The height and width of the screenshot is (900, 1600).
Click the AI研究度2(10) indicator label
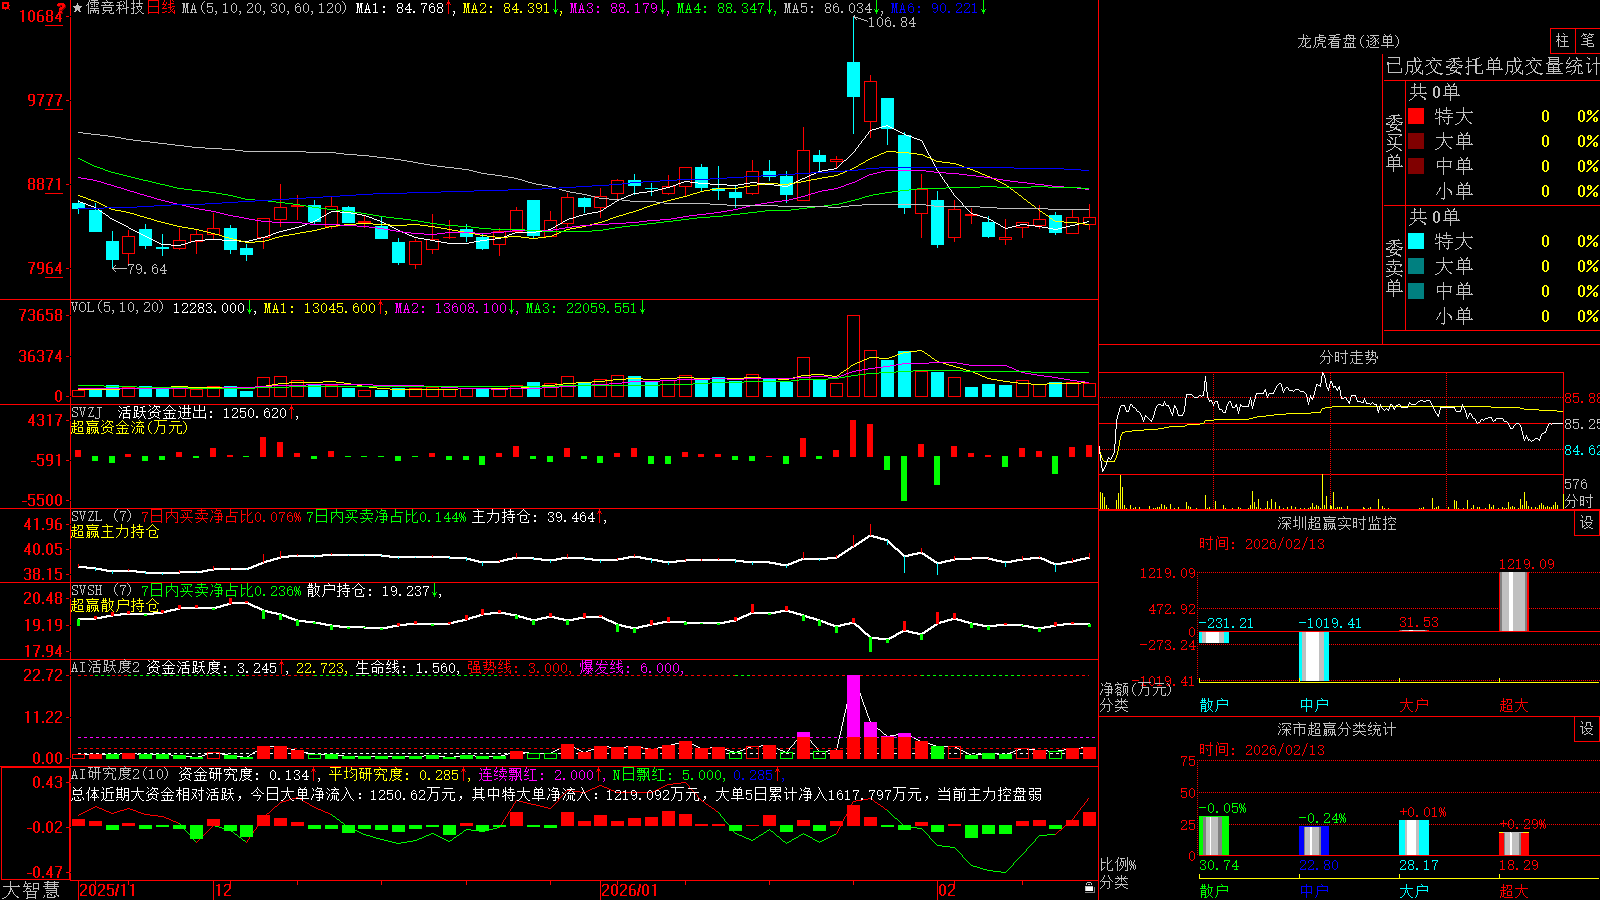coord(120,774)
